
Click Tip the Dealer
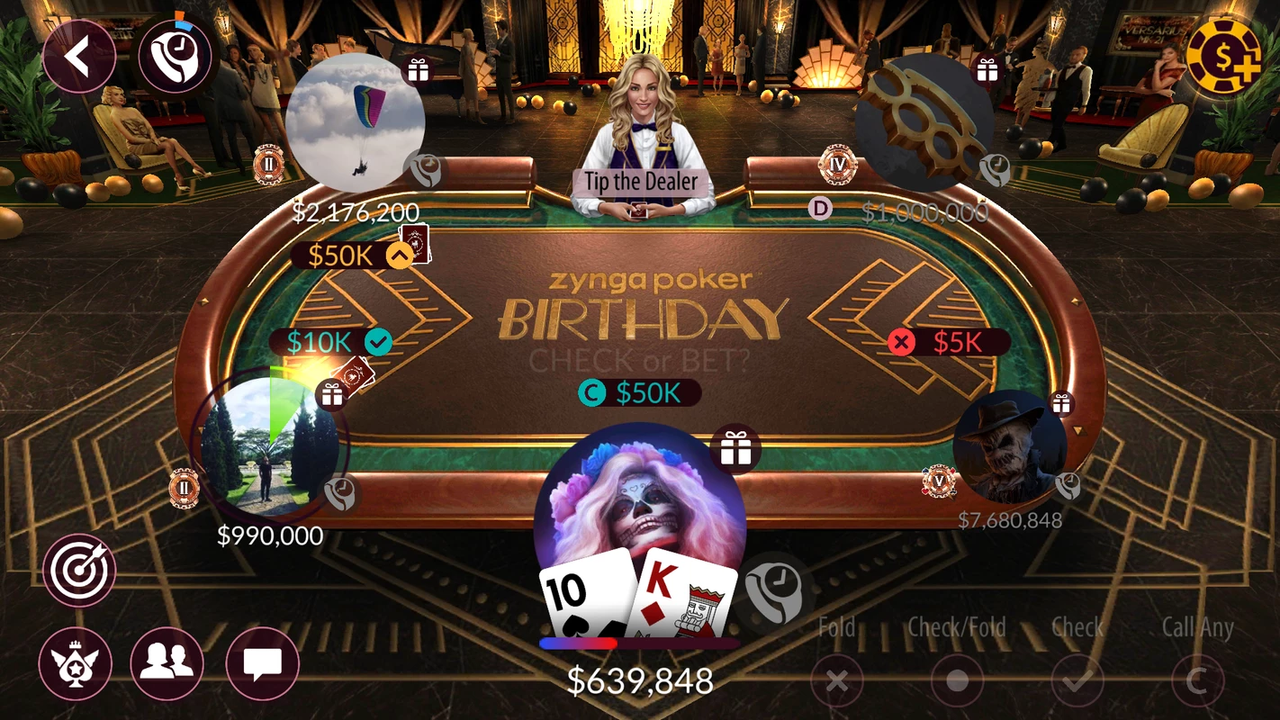coord(641,182)
